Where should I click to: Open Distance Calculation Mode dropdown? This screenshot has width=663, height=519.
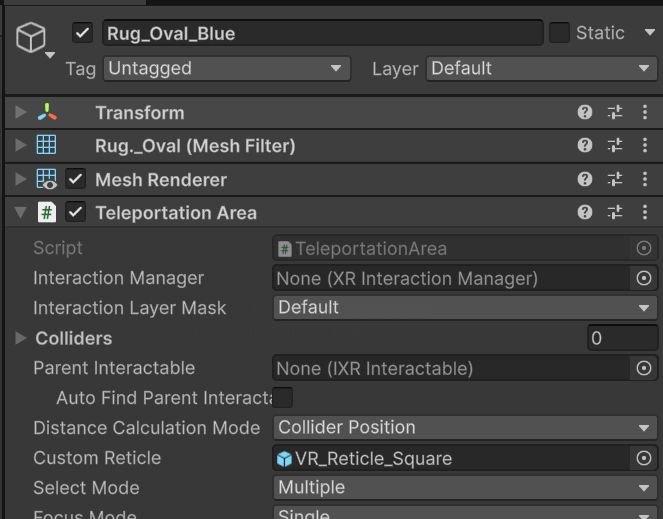[x=465, y=428]
